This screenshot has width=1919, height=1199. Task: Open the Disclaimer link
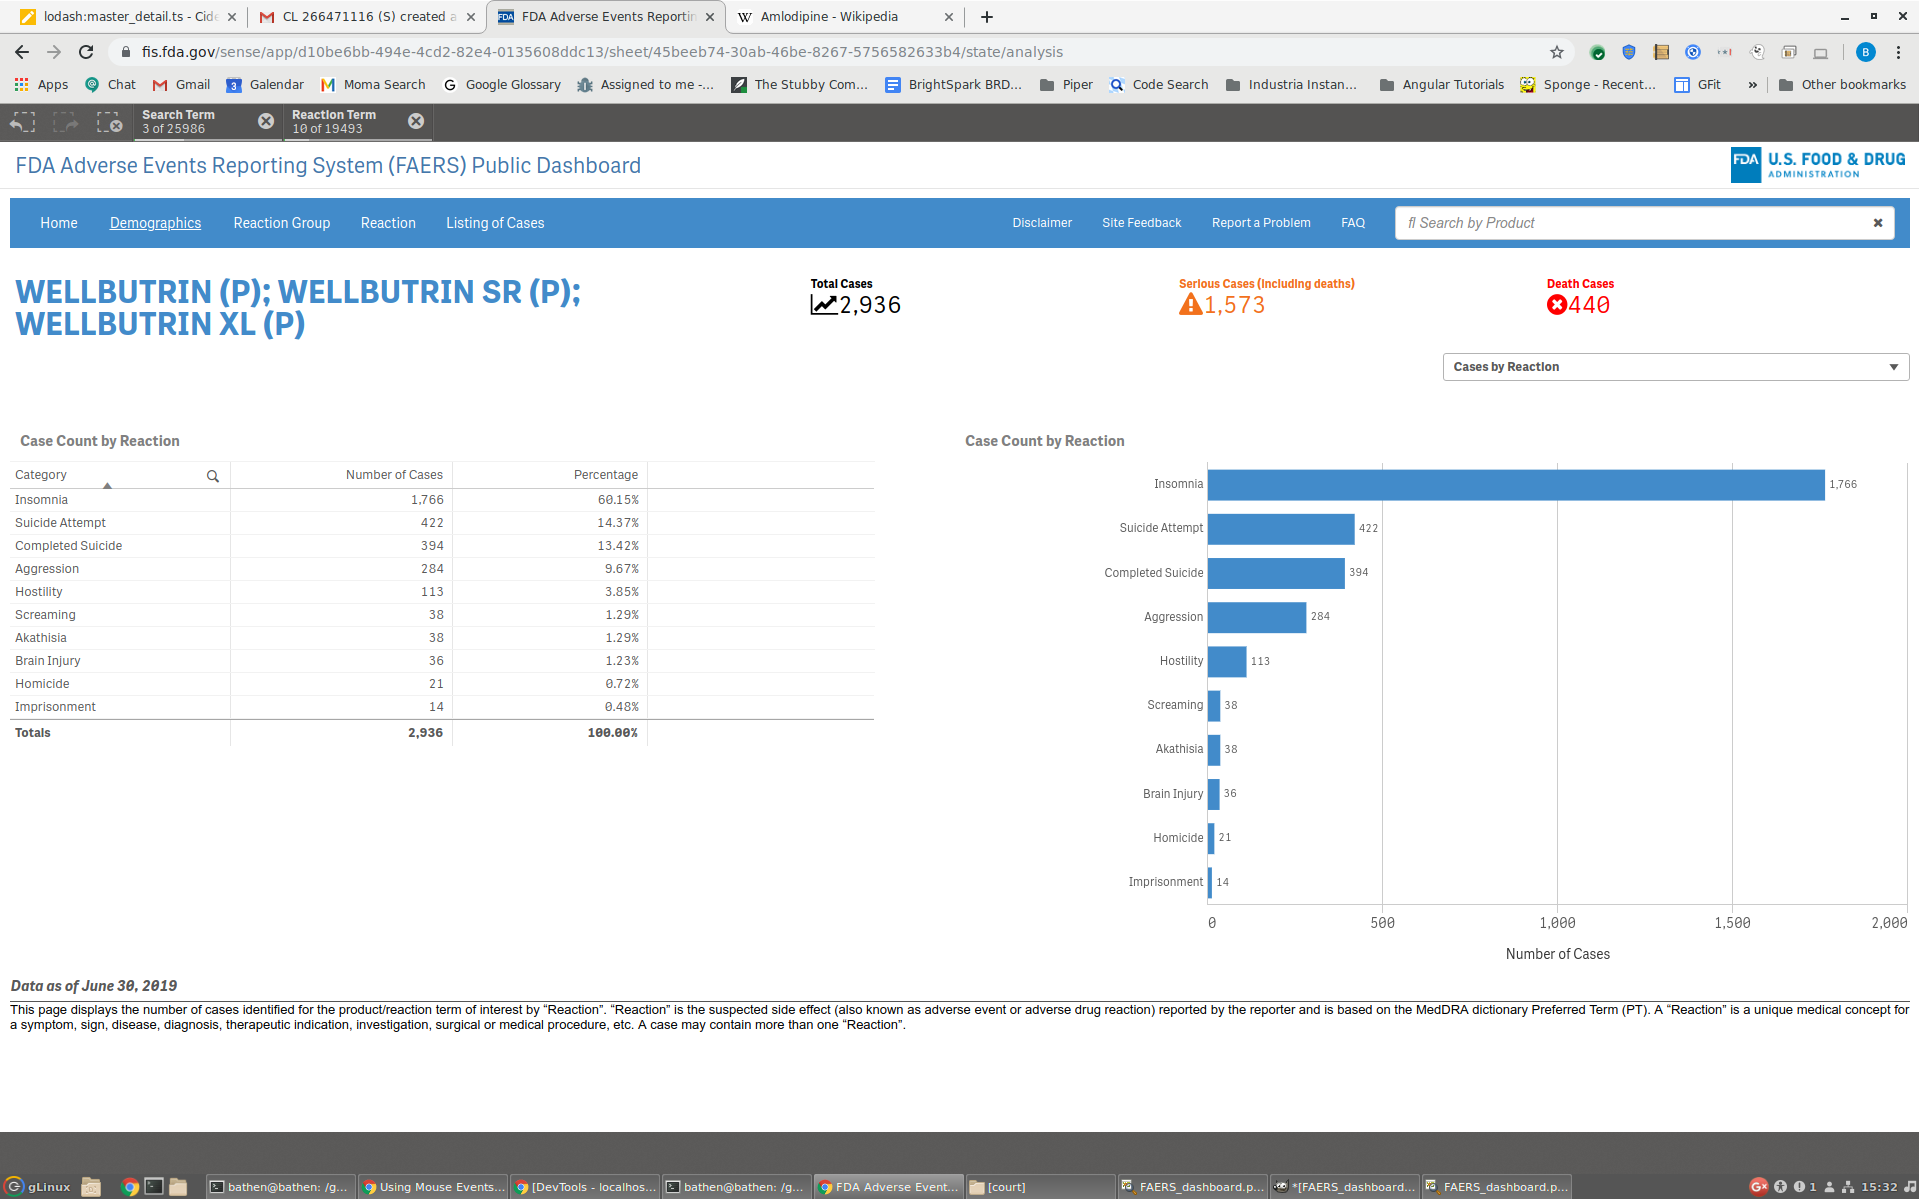(x=1041, y=223)
